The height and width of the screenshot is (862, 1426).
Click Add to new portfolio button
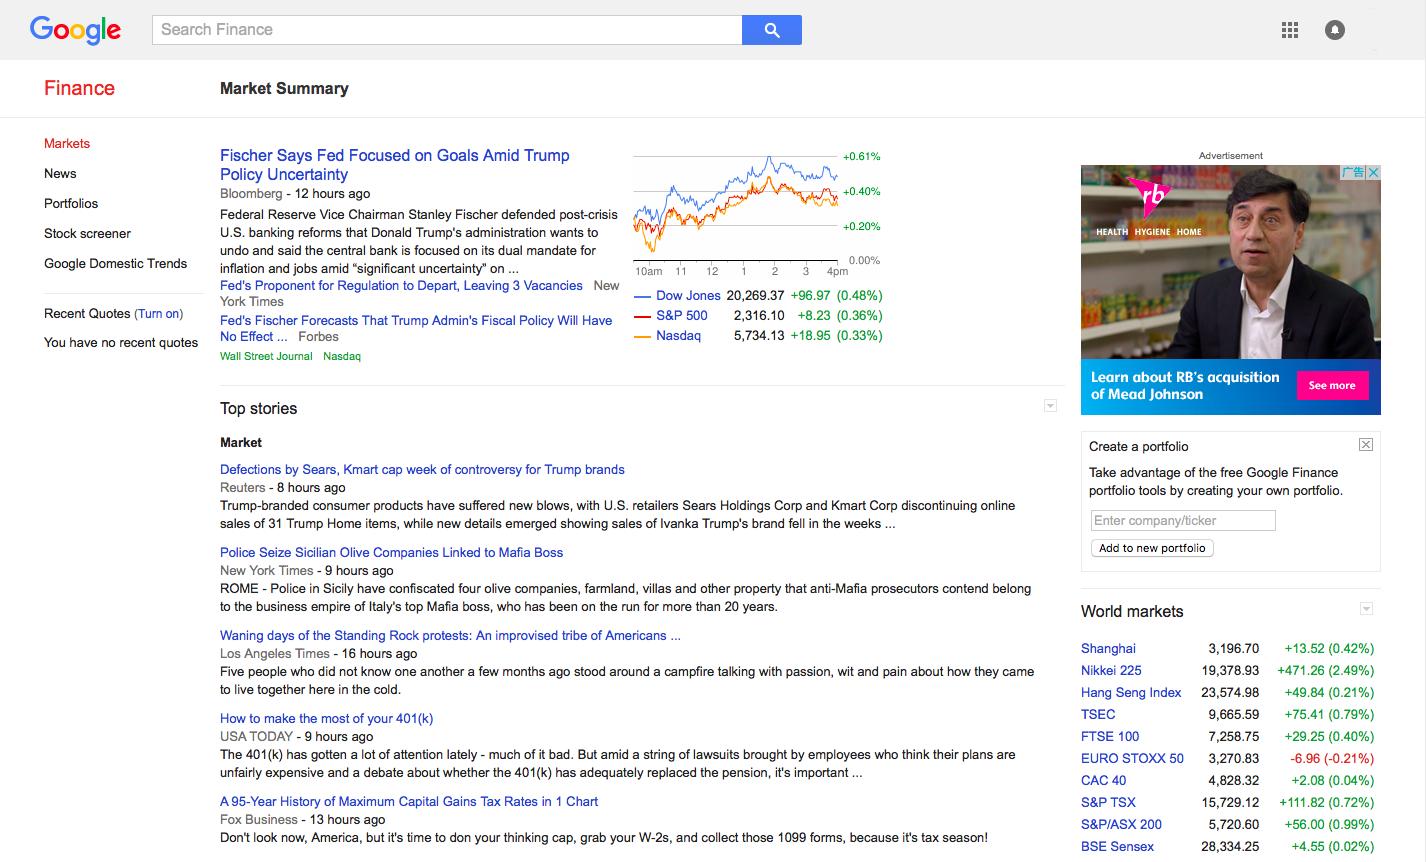1152,548
